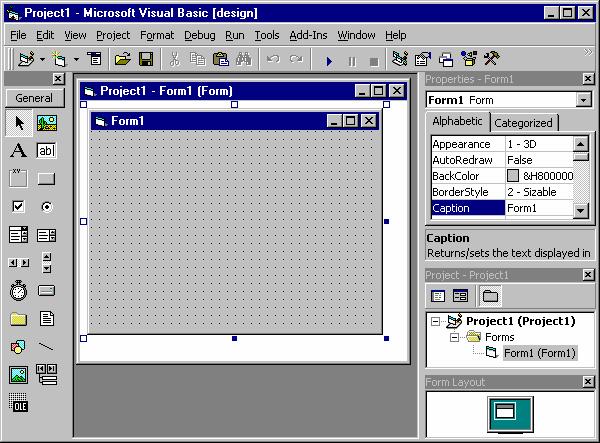
Task: Select the Caption property row
Action: point(502,208)
